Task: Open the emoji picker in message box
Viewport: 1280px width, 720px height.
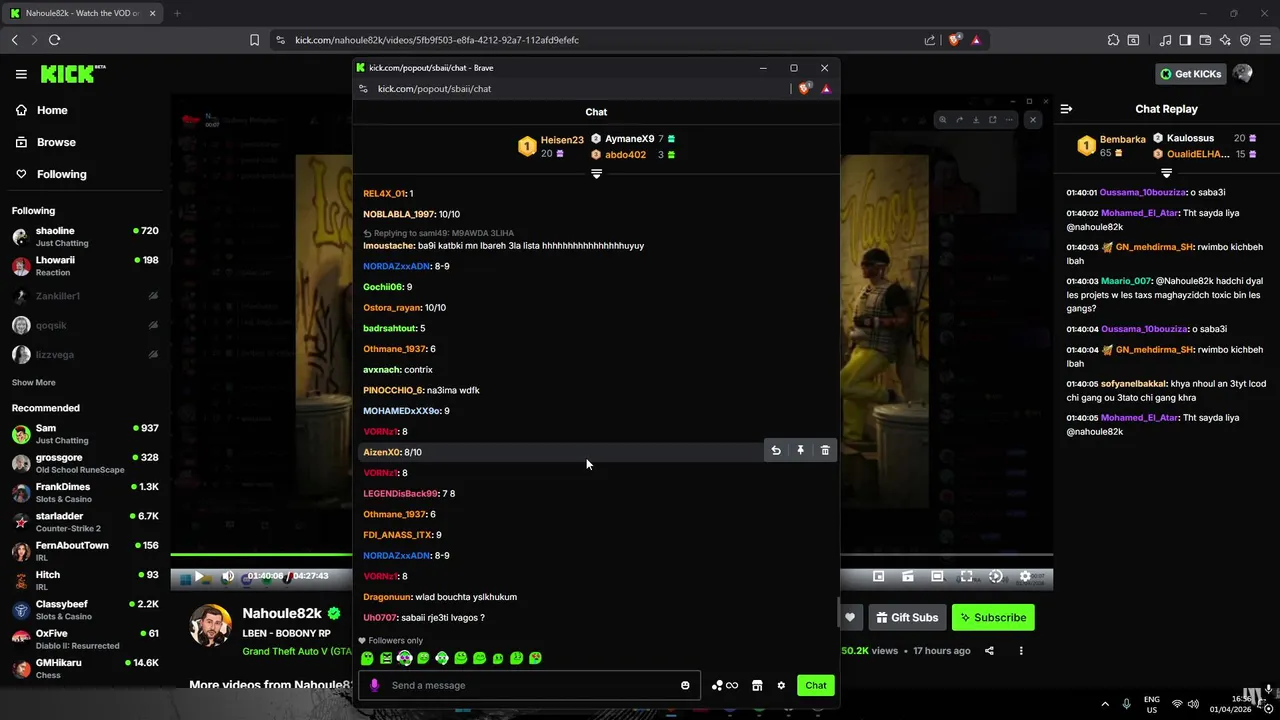Action: (685, 685)
